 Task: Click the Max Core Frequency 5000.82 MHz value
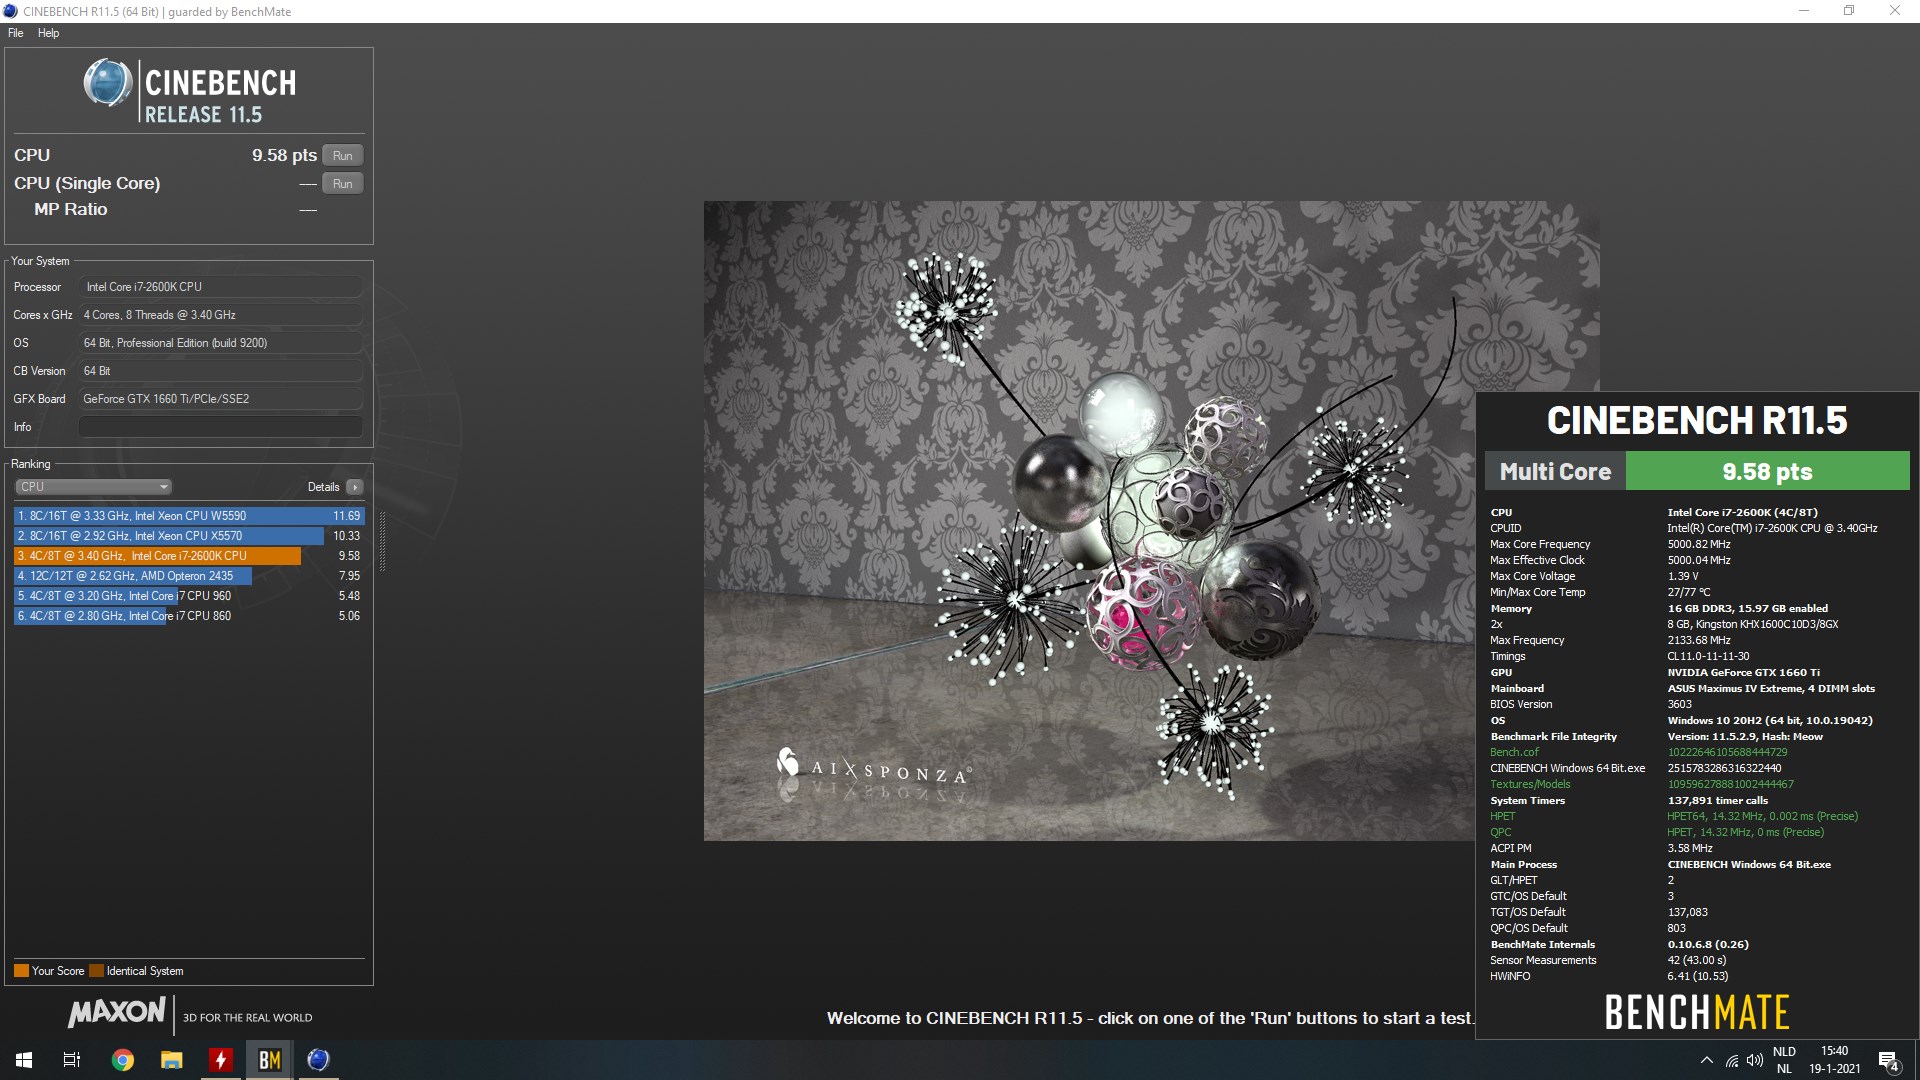pyautogui.click(x=1698, y=544)
